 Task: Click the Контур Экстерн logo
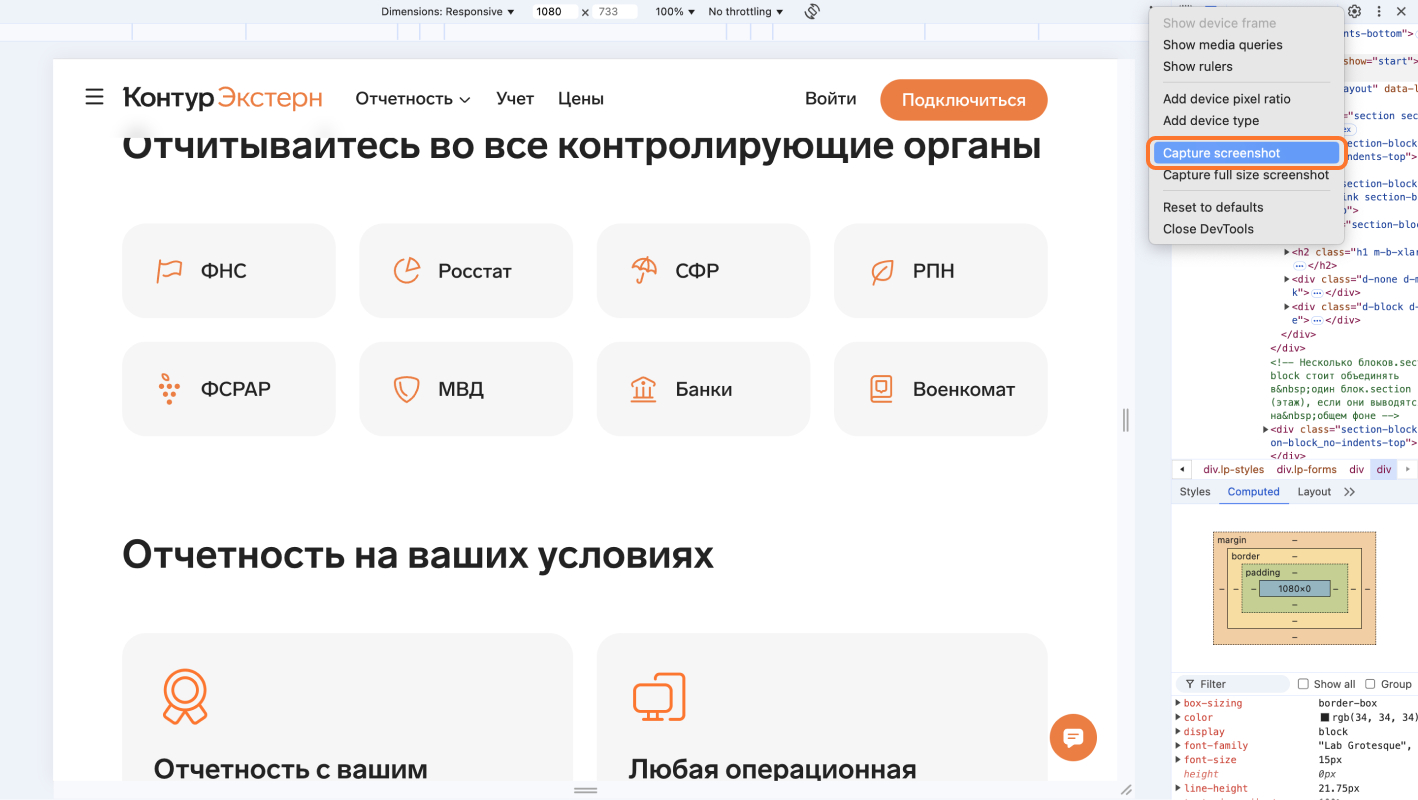222,98
